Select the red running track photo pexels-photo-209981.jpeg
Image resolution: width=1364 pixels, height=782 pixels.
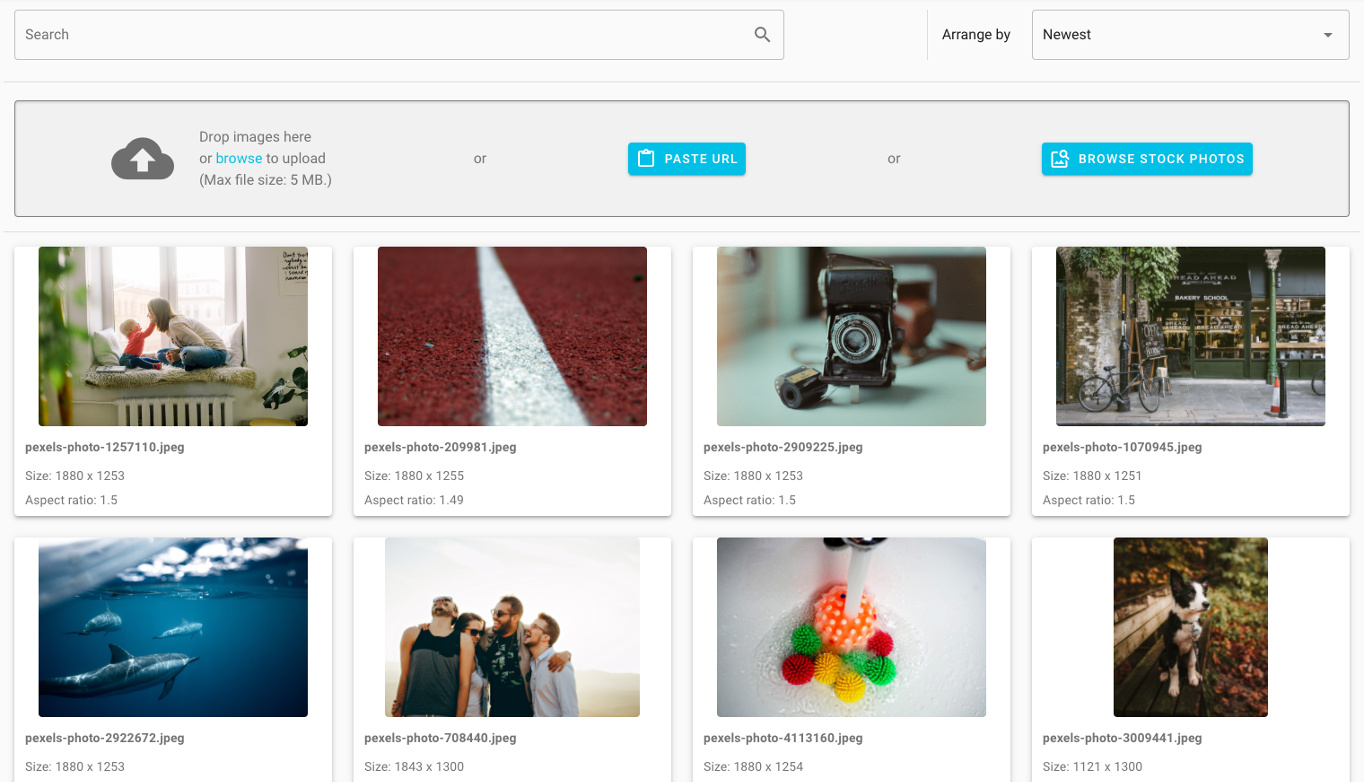click(x=511, y=336)
